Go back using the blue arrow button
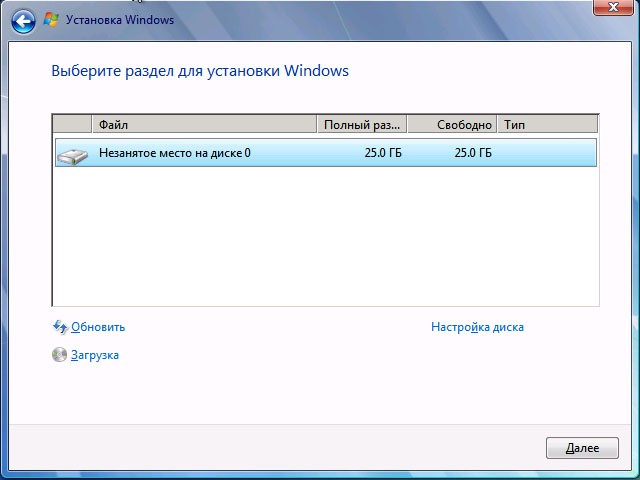This screenshot has height=480, width=640. [23, 22]
